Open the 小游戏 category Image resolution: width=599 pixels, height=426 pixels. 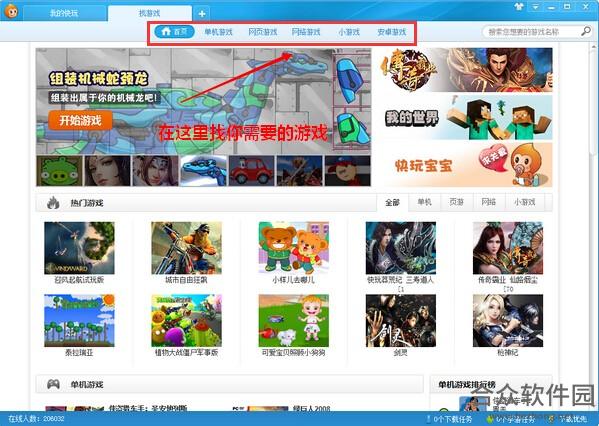[x=349, y=32]
